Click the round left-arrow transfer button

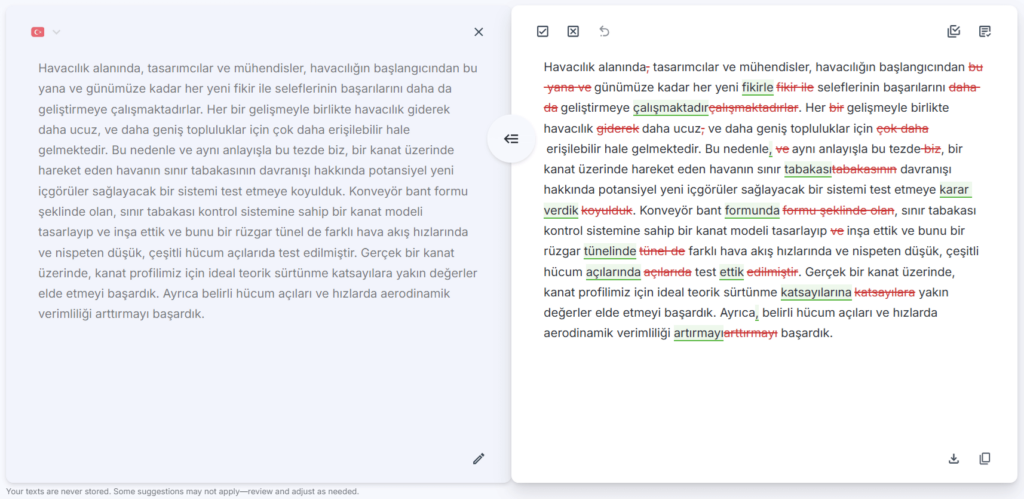pyautogui.click(x=511, y=139)
